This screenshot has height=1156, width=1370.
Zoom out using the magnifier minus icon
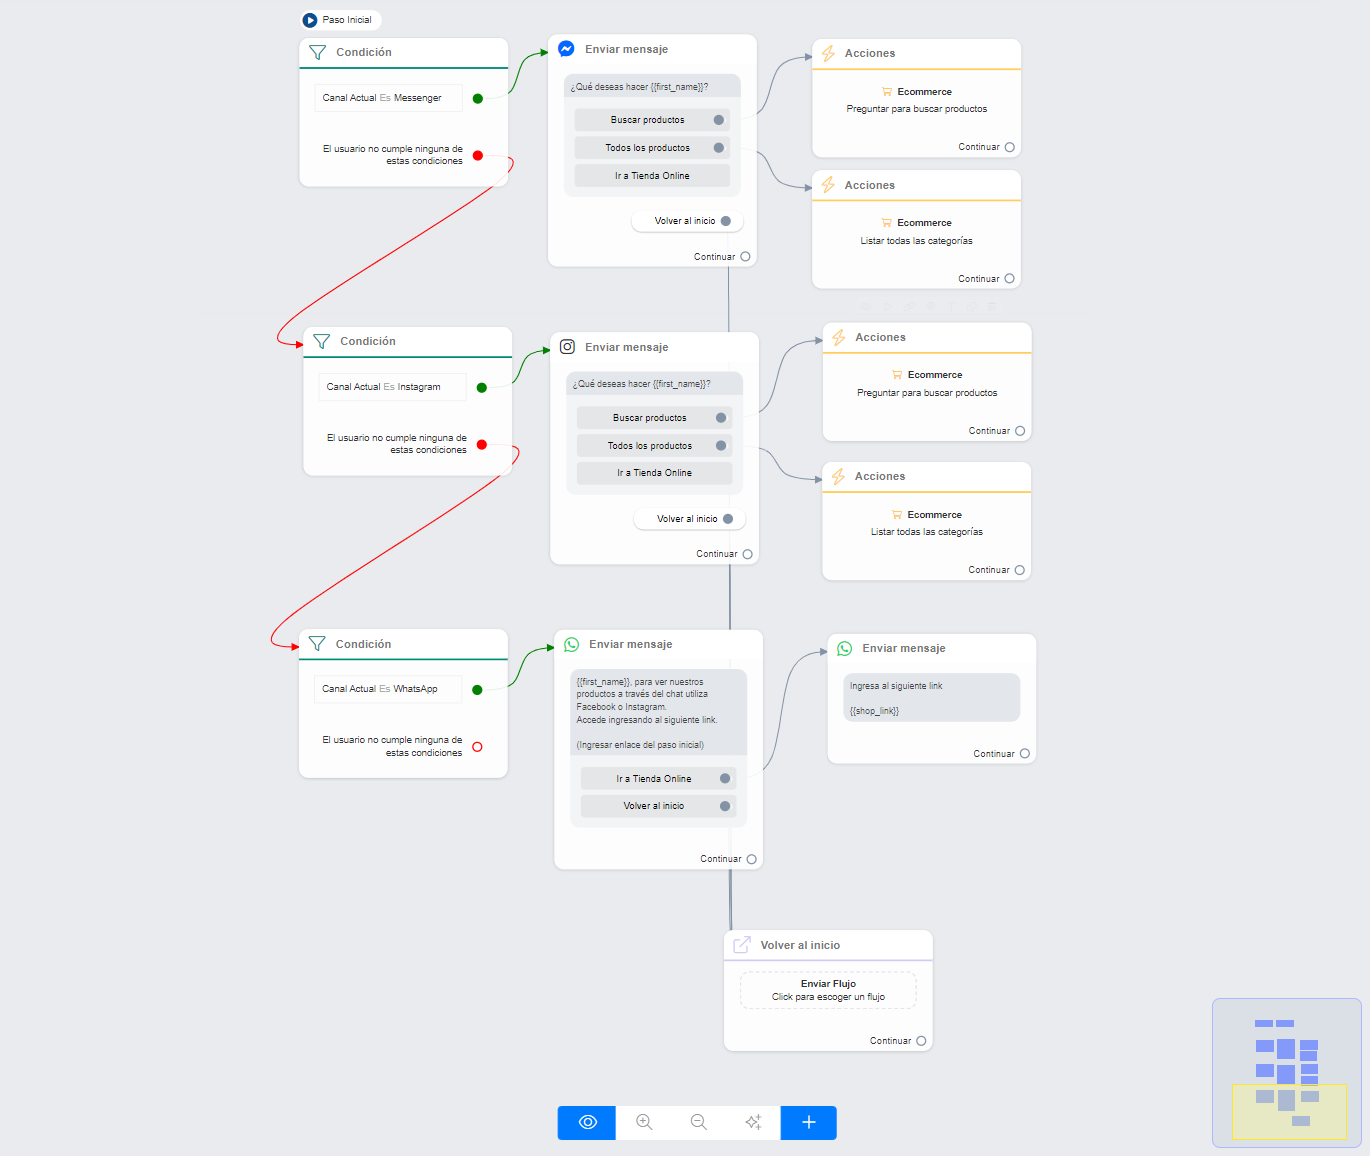699,1122
